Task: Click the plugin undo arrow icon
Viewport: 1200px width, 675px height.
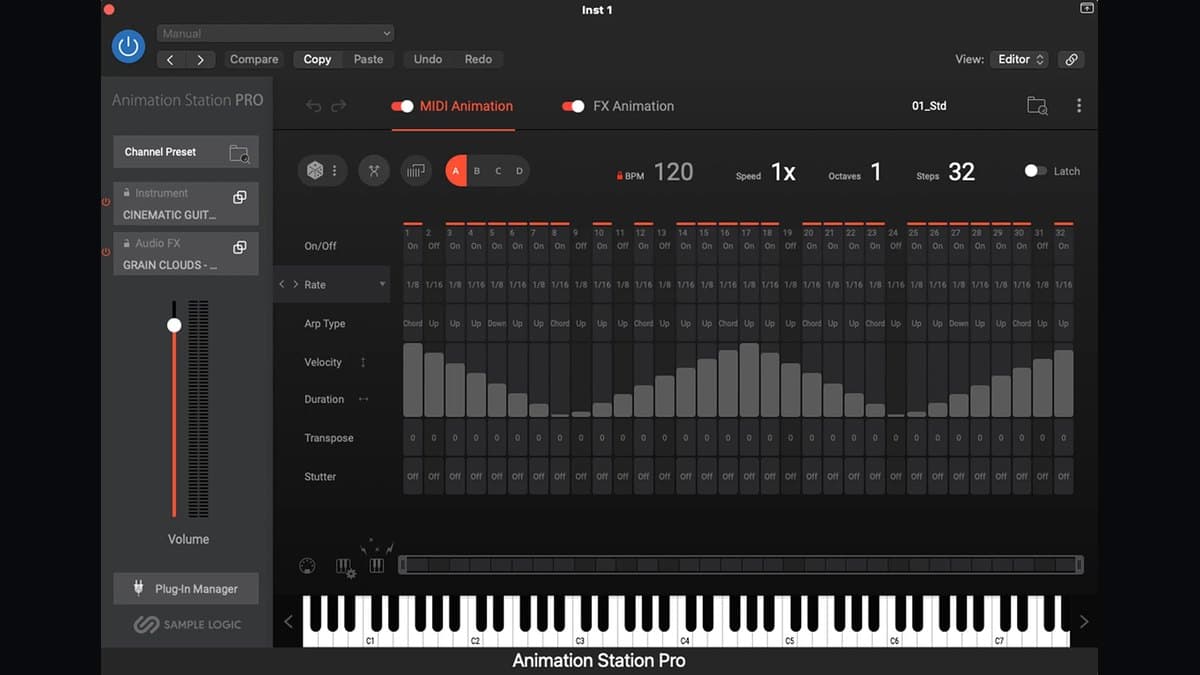Action: pos(314,106)
